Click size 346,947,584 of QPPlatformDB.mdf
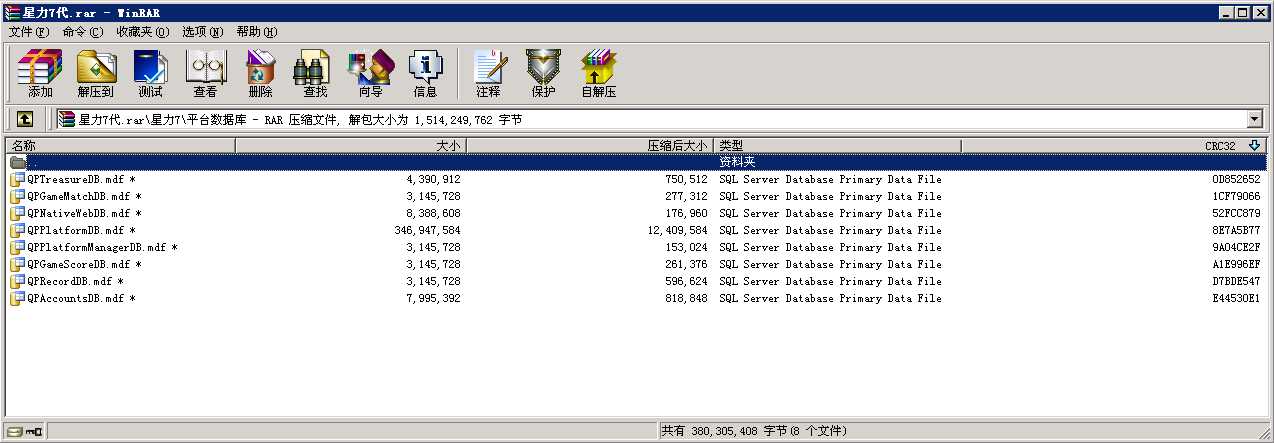 (427, 230)
